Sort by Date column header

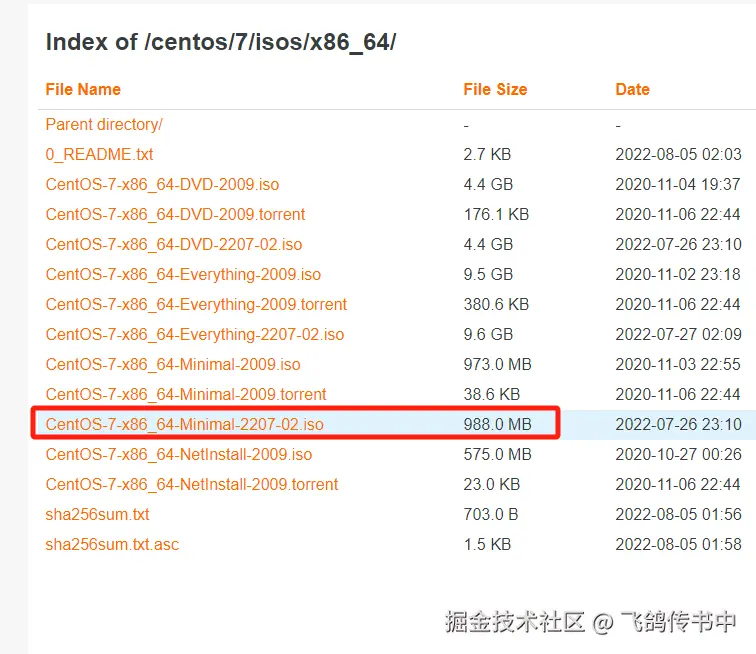(633, 89)
